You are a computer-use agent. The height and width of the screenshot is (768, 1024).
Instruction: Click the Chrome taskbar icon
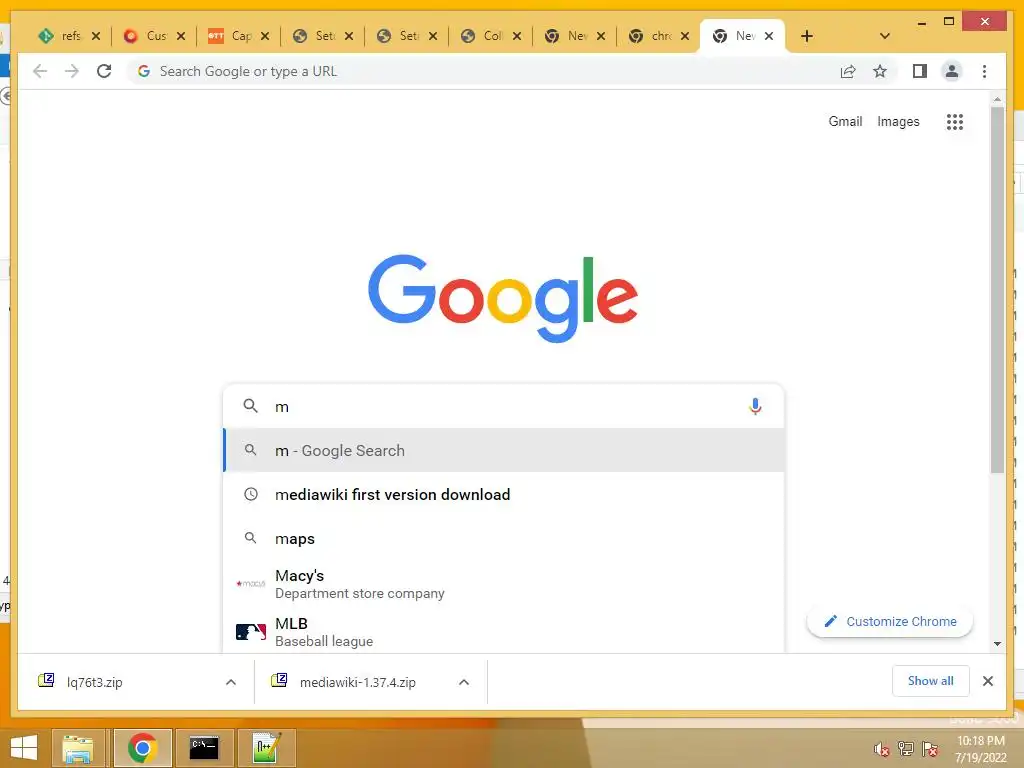coord(142,748)
